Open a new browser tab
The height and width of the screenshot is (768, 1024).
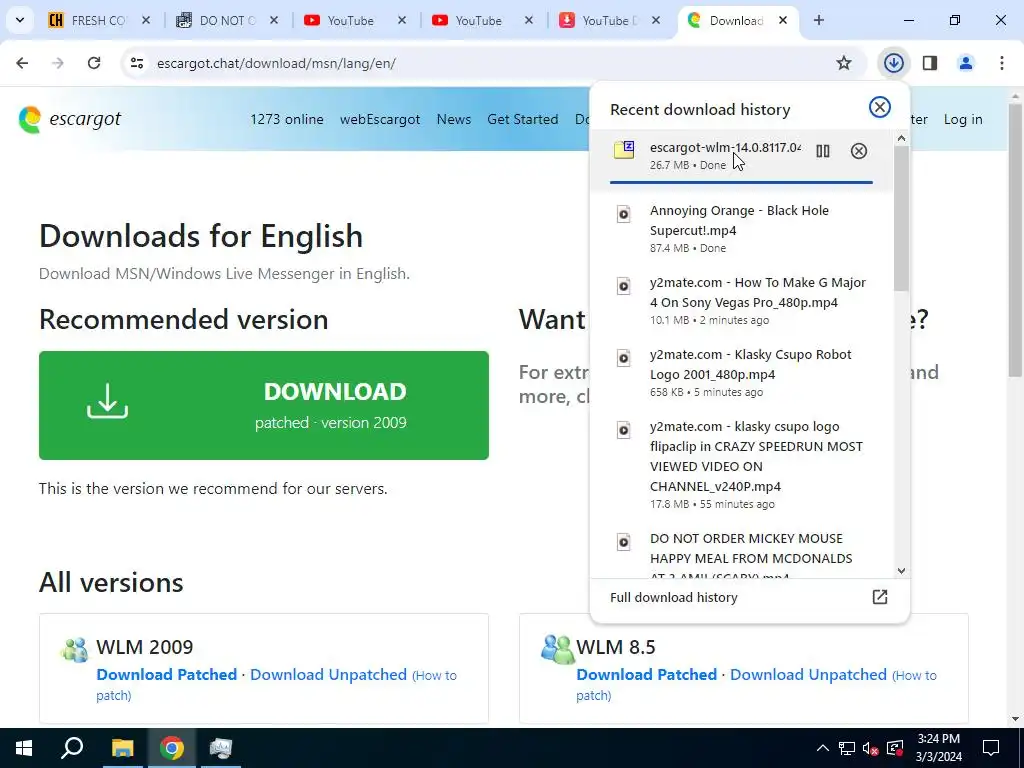tap(818, 20)
